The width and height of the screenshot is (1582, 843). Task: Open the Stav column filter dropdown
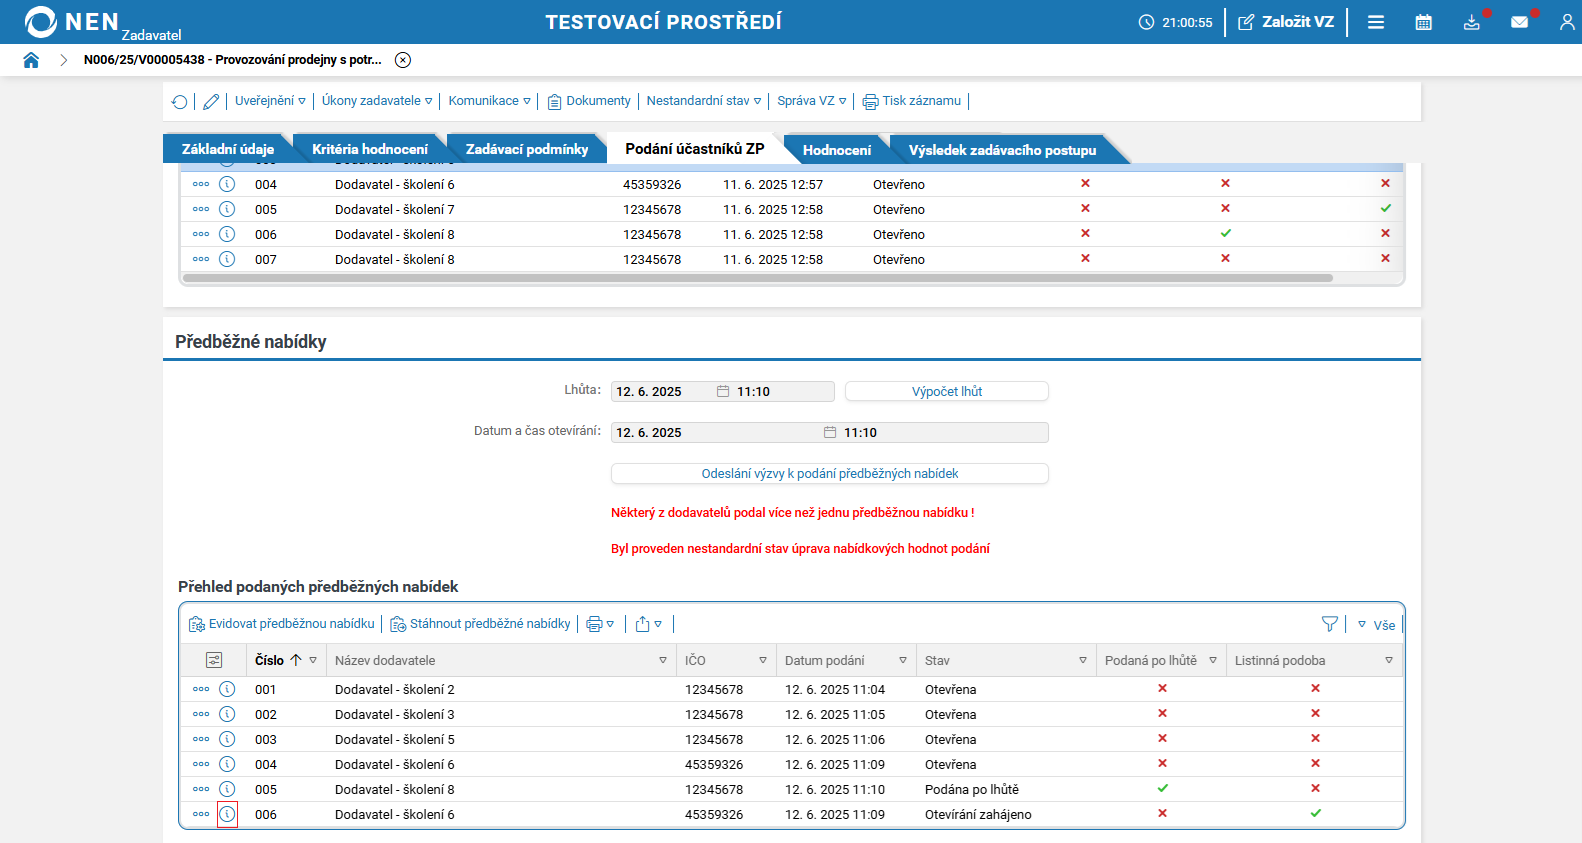click(x=1082, y=660)
